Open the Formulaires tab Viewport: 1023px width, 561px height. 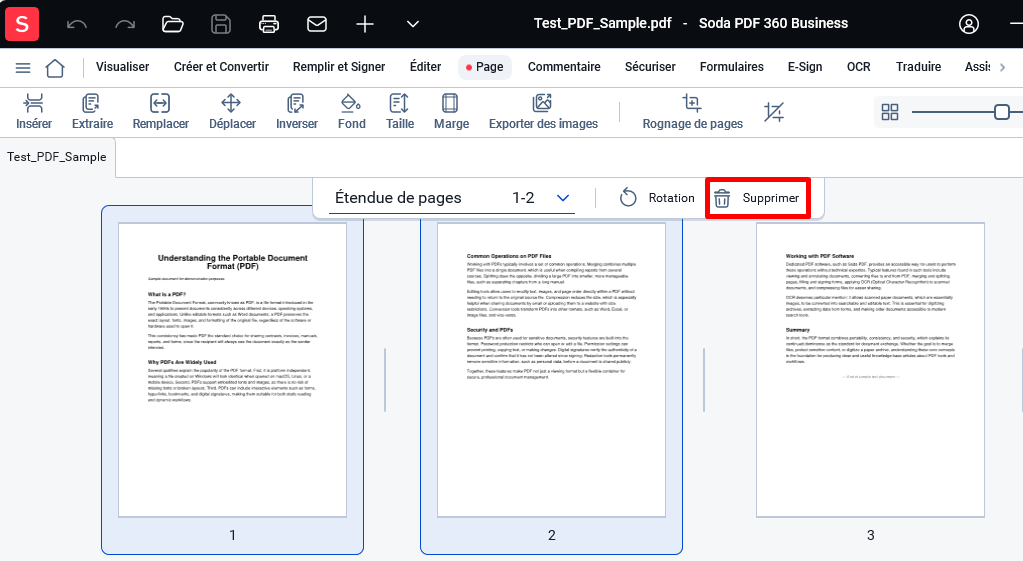(x=731, y=67)
